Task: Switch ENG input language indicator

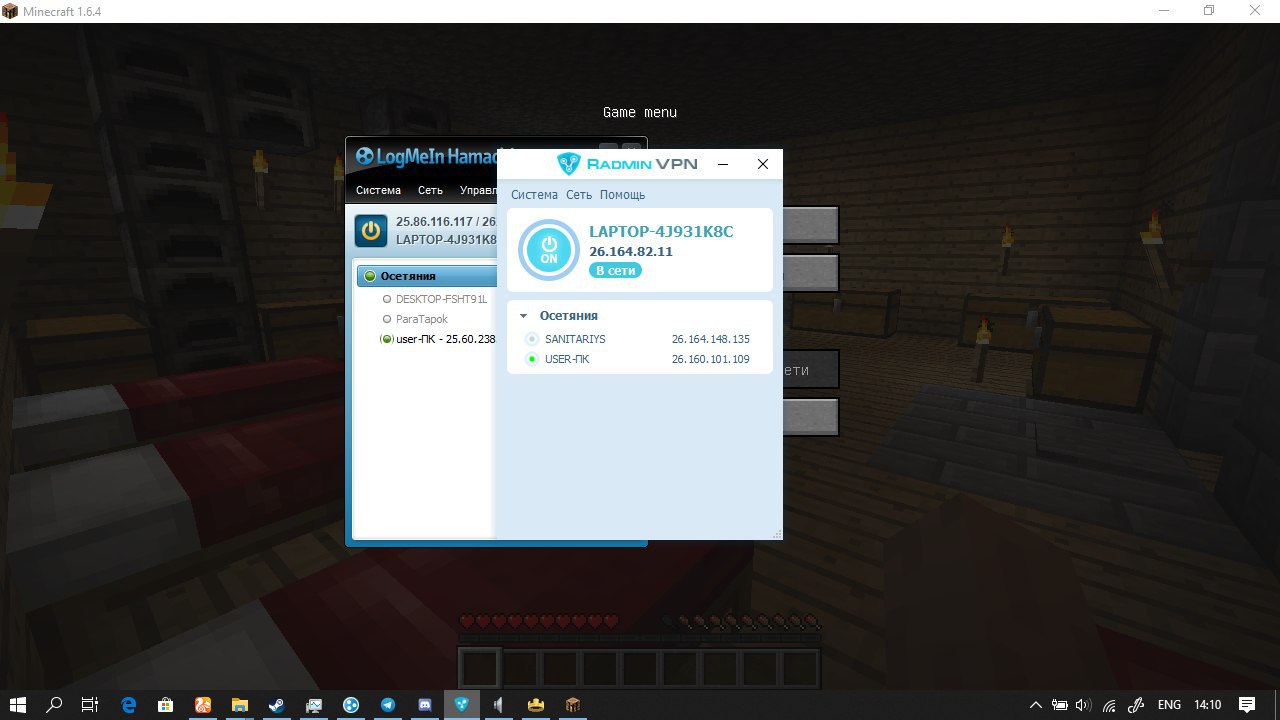Action: pos(1169,704)
